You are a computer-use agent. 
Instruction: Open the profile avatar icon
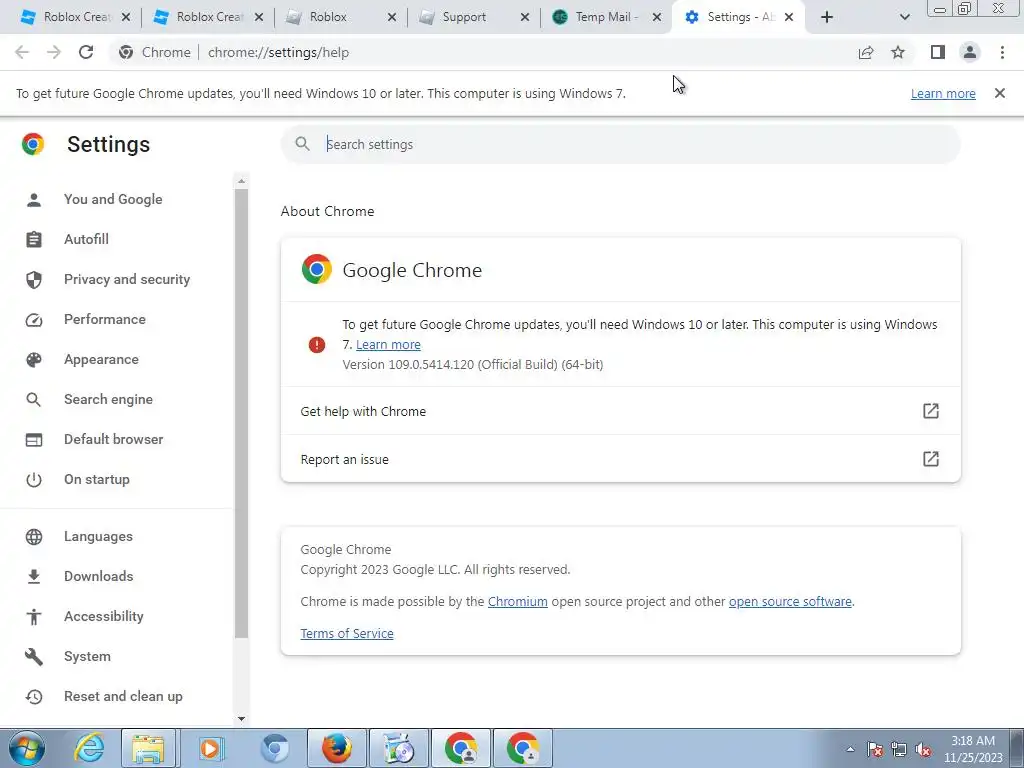pos(970,52)
